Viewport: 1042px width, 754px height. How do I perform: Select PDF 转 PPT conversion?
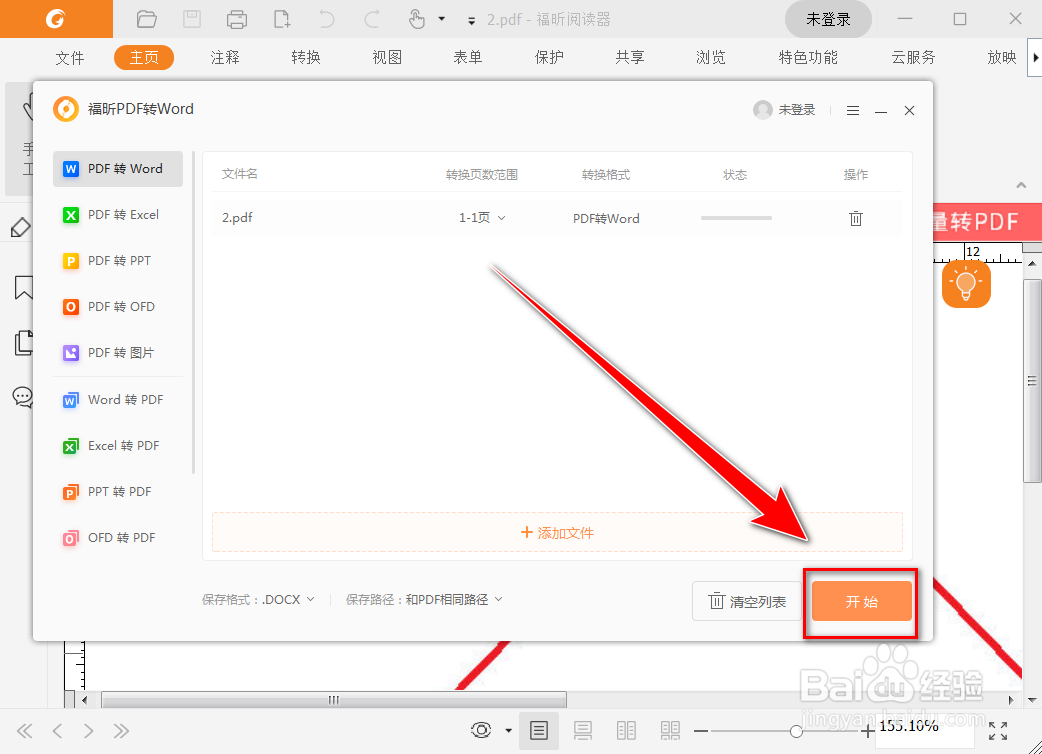pyautogui.click(x=118, y=260)
